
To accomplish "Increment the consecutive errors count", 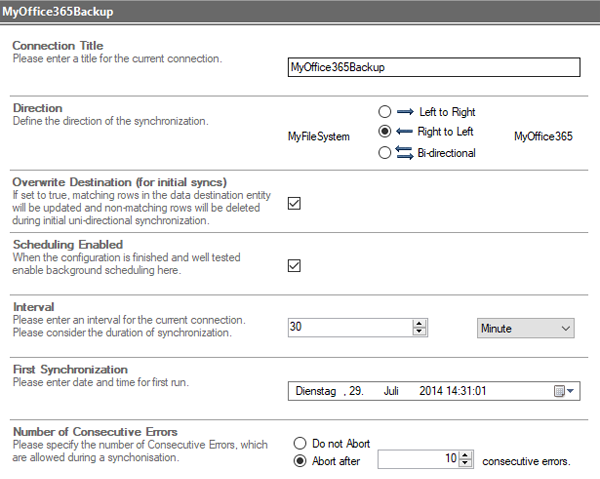I will [464, 455].
